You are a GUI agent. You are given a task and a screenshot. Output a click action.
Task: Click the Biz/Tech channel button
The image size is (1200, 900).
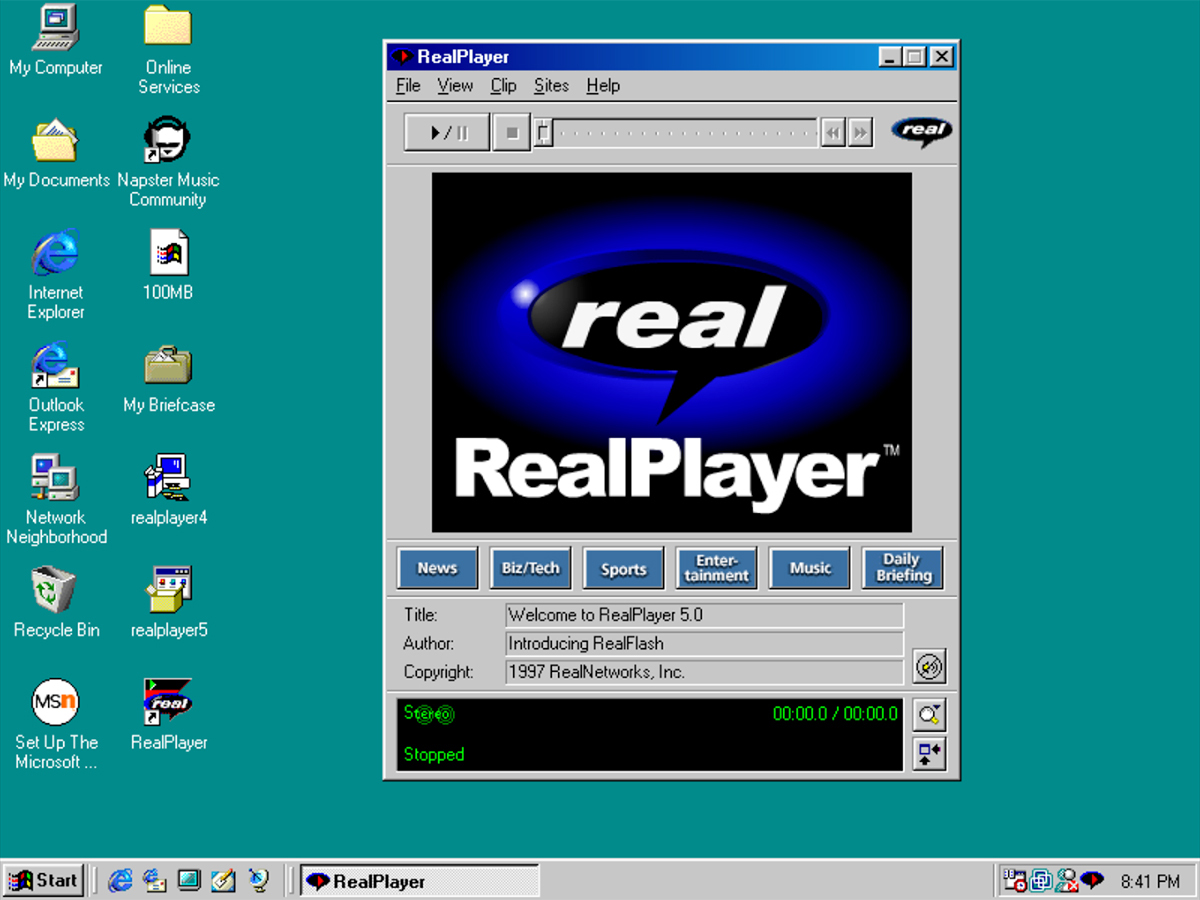[530, 568]
